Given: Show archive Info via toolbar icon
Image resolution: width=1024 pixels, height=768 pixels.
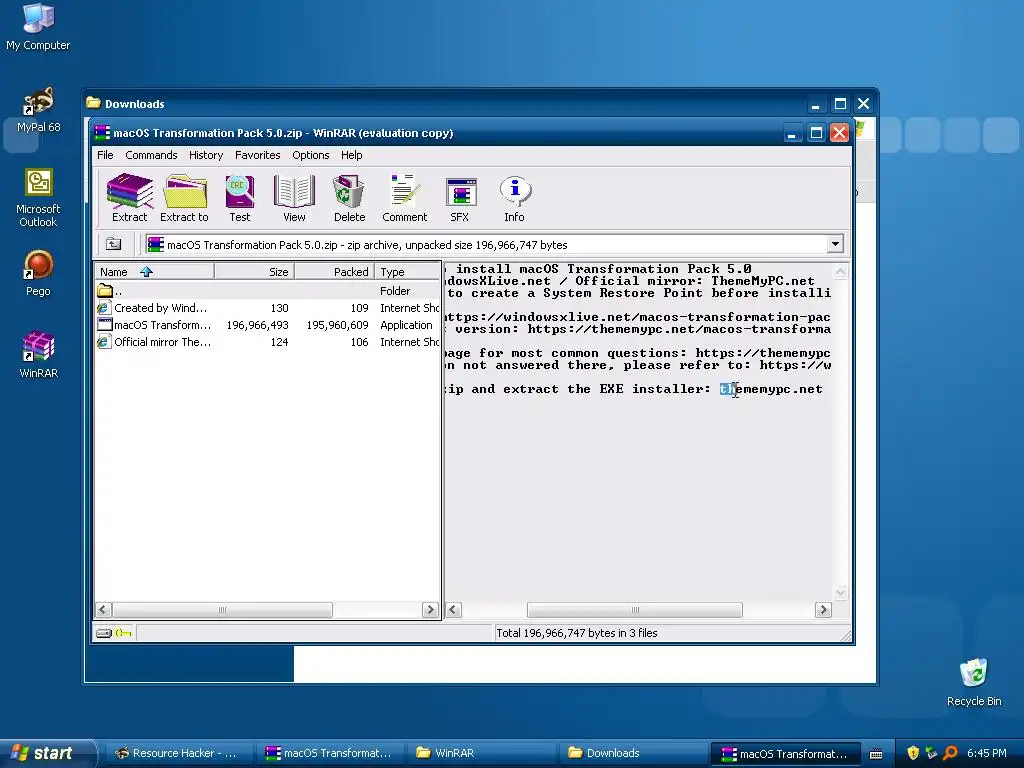Looking at the screenshot, I should (x=515, y=198).
